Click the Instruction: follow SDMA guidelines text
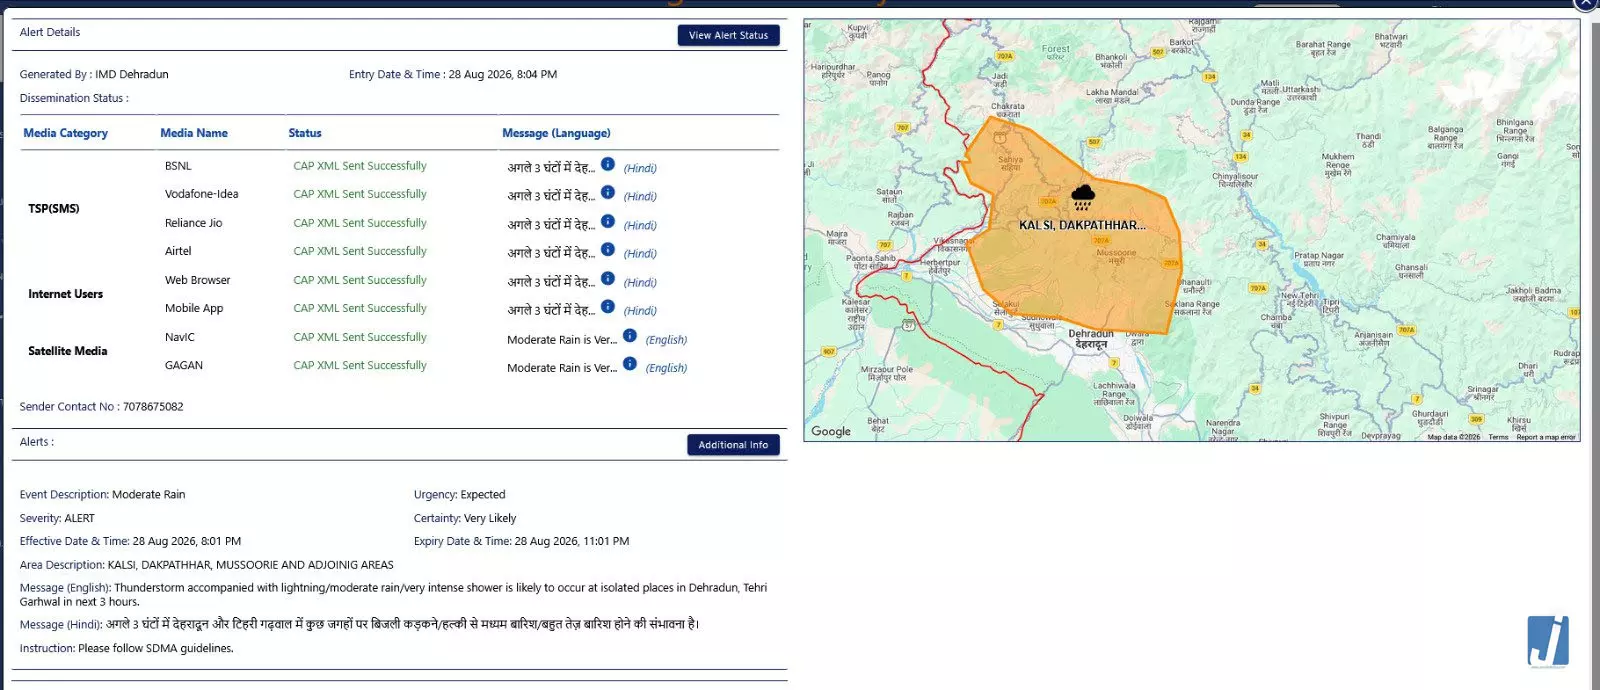 pyautogui.click(x=127, y=649)
